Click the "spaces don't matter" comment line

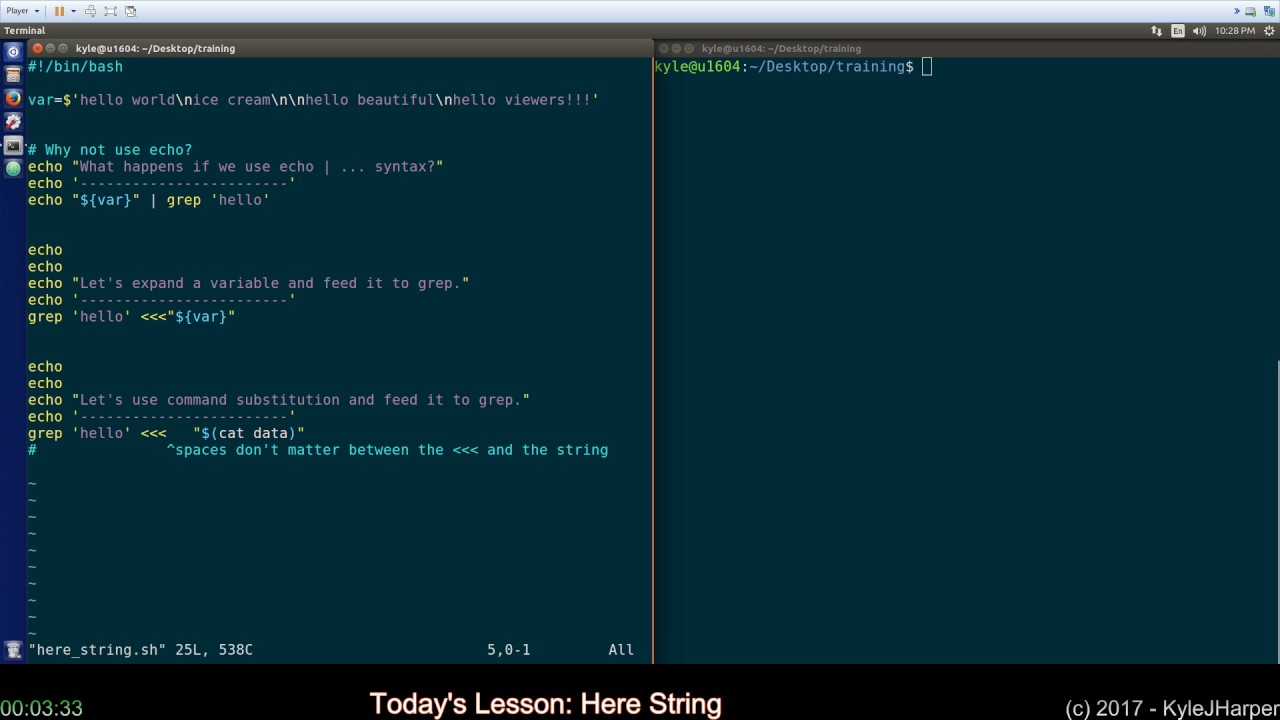point(318,450)
